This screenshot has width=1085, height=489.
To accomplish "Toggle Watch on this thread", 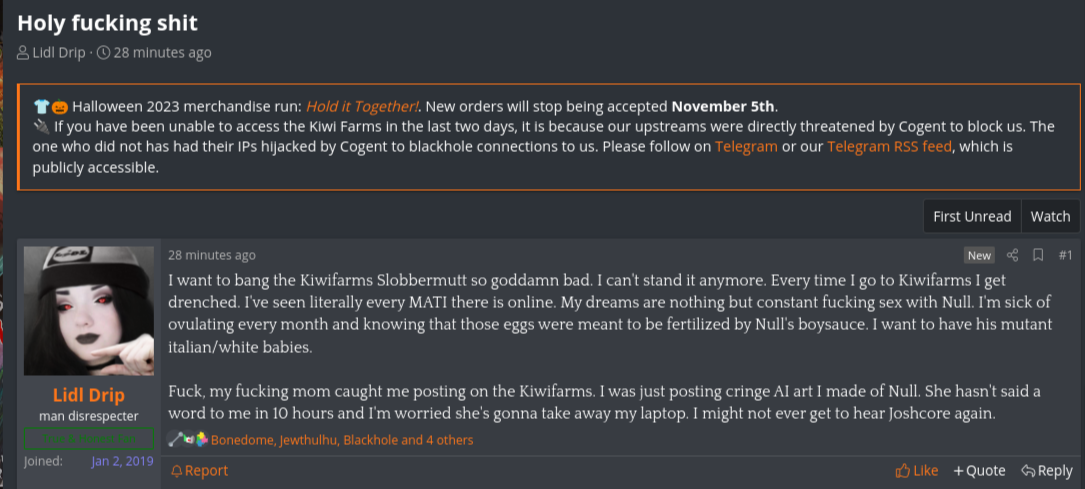I will [1050, 216].
